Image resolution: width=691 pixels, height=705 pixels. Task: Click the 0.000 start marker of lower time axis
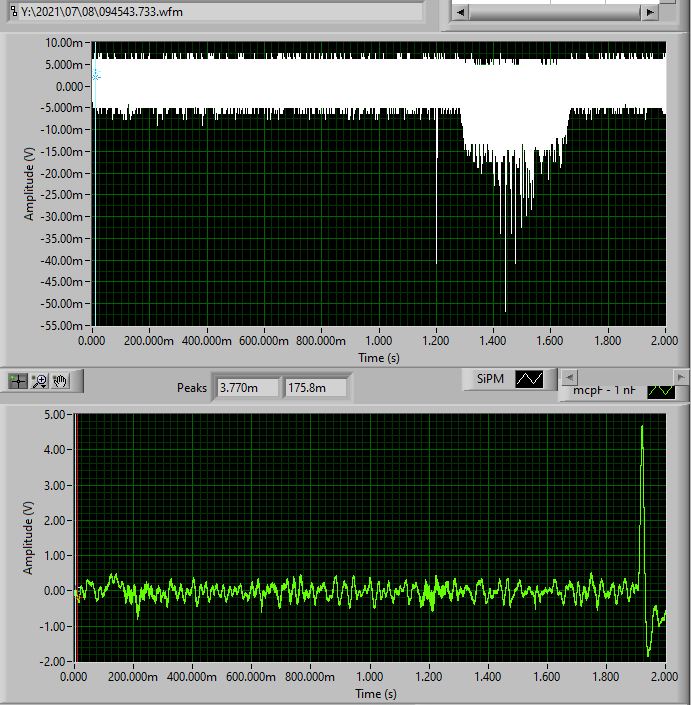74,676
